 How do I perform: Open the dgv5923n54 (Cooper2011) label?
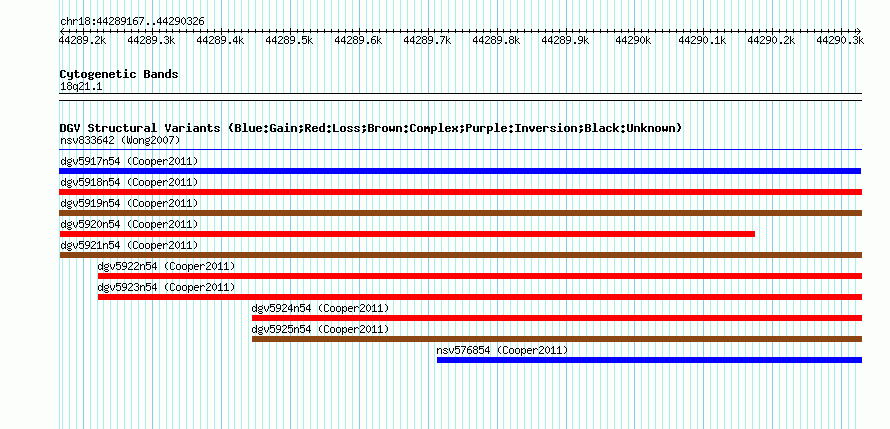pyautogui.click(x=166, y=287)
